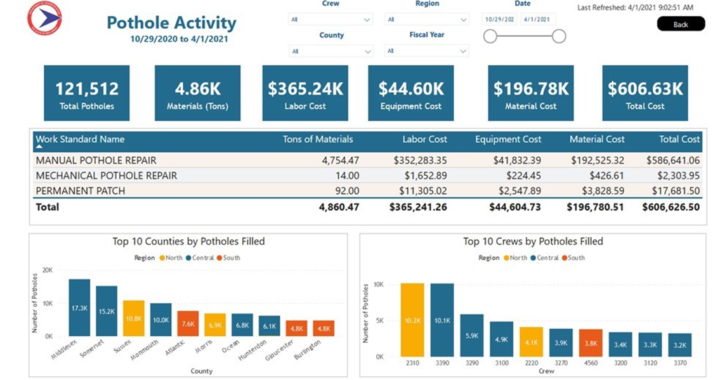Screen dimensions: 720x380
Task: Click the Equipment Cost KPI card
Action: 411,93
